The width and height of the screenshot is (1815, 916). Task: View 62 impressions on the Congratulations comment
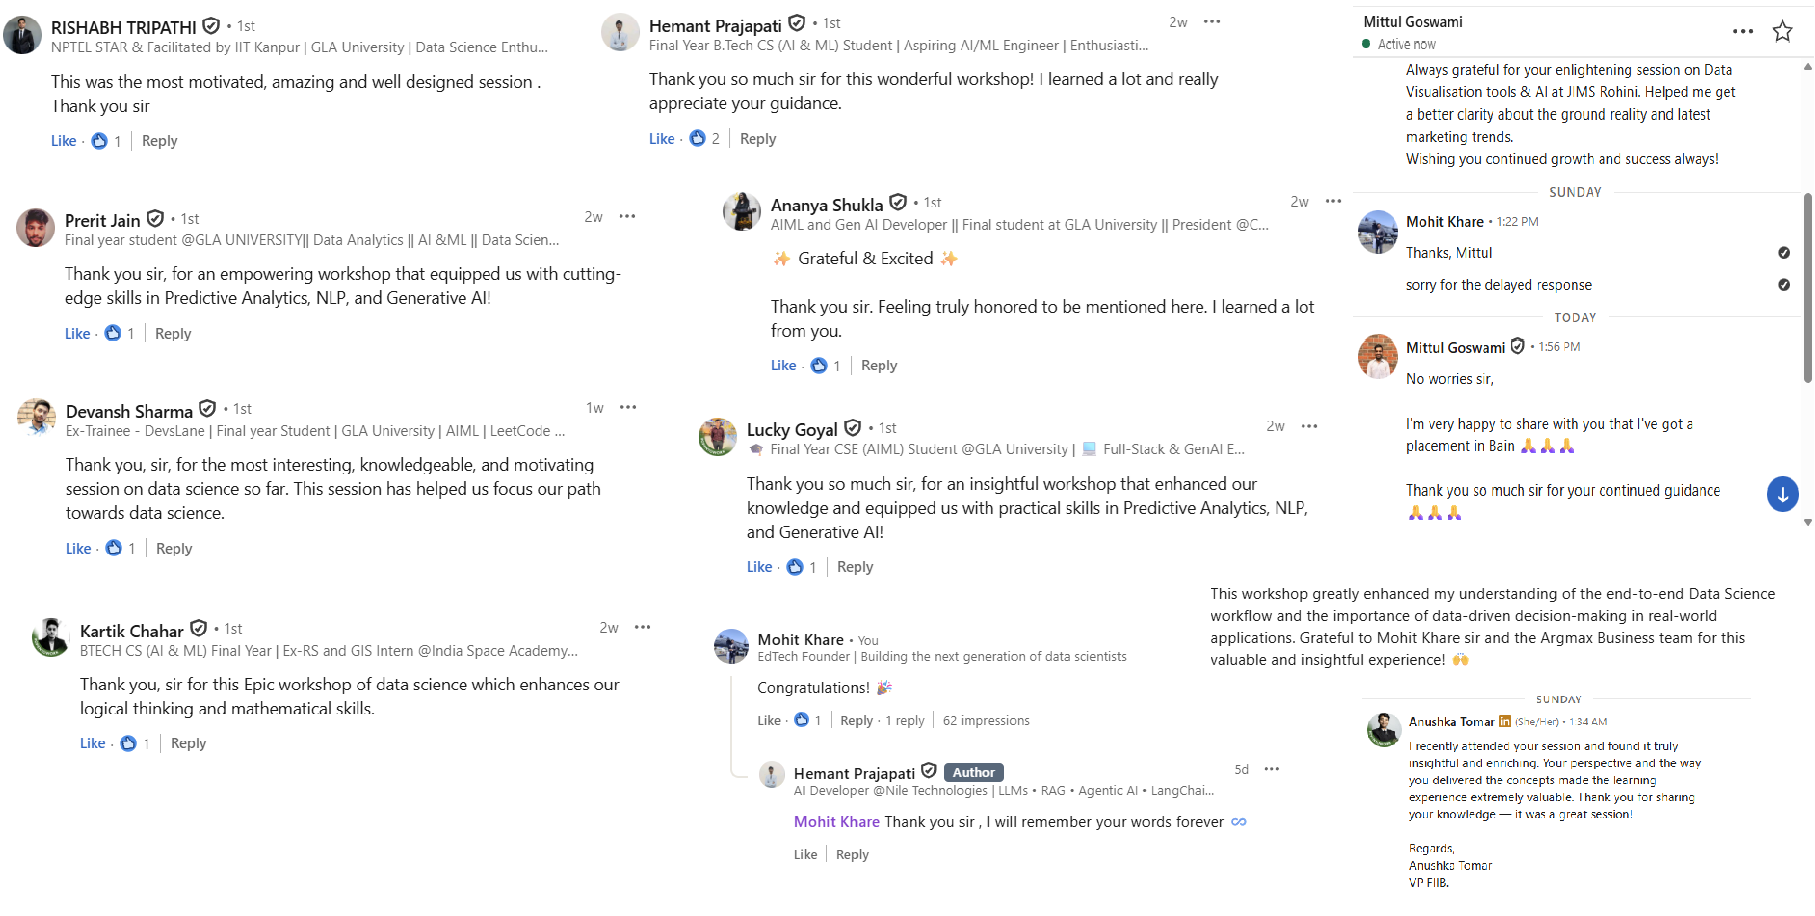pos(986,719)
